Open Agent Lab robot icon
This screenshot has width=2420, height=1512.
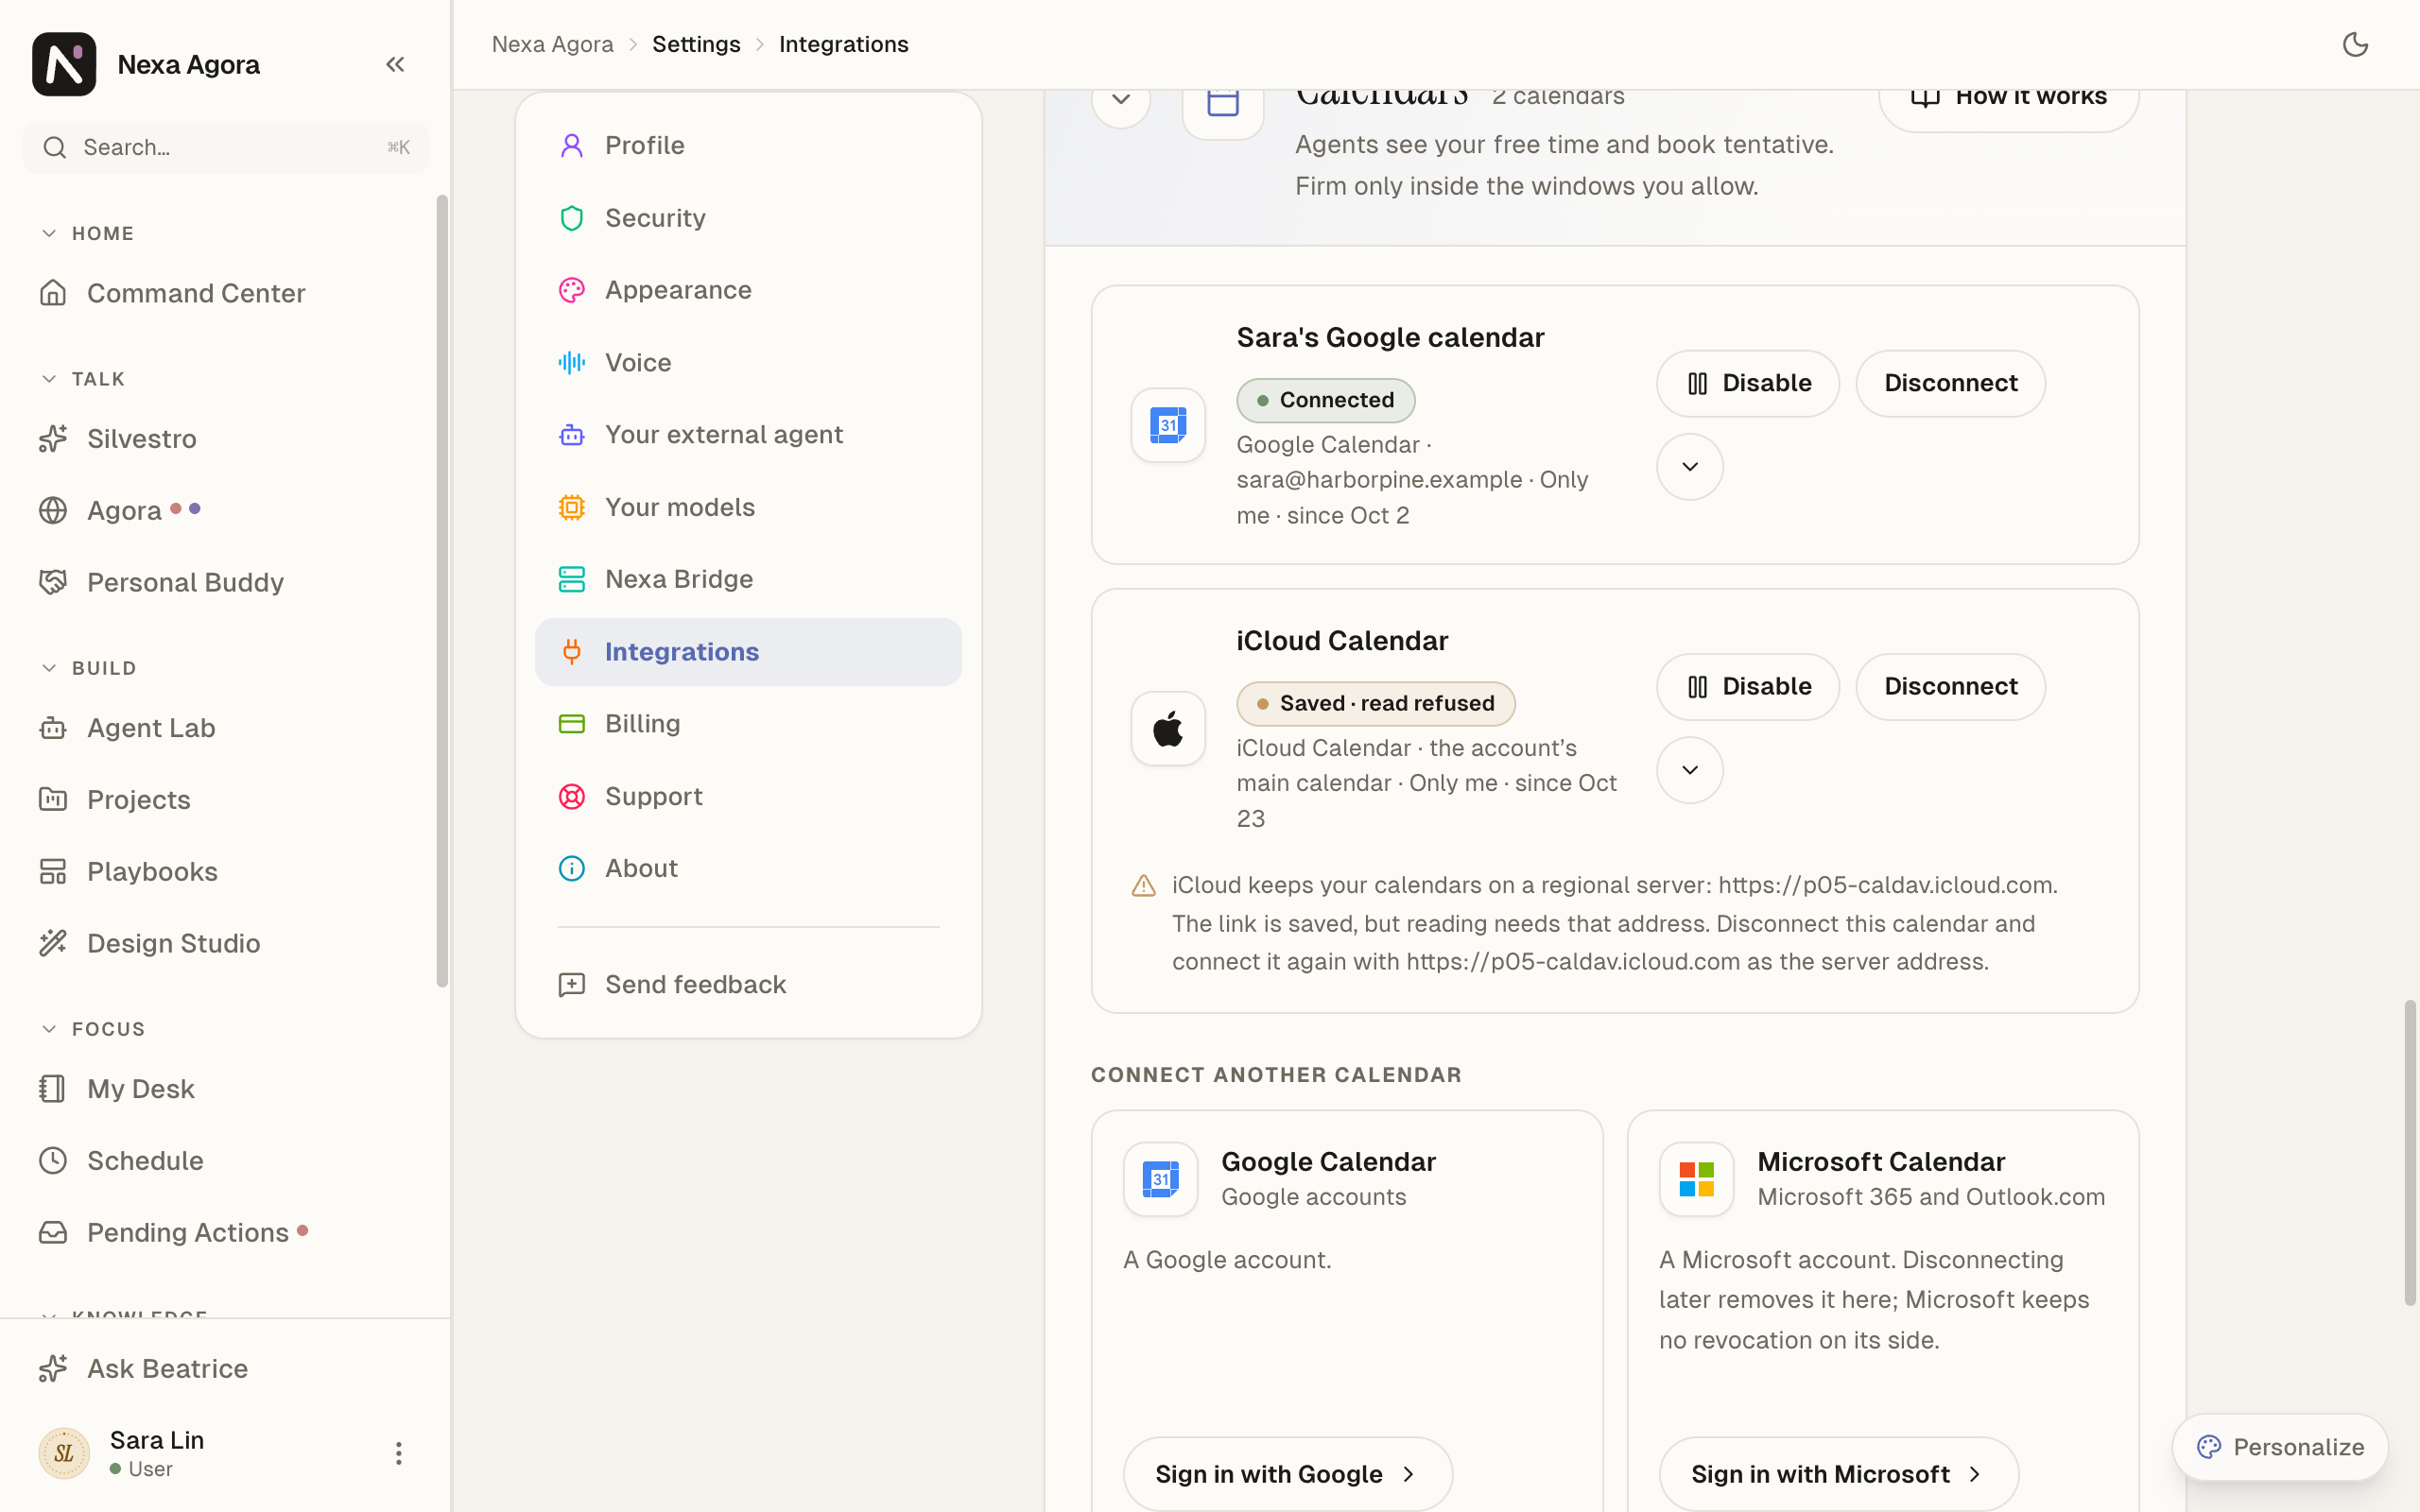53,728
